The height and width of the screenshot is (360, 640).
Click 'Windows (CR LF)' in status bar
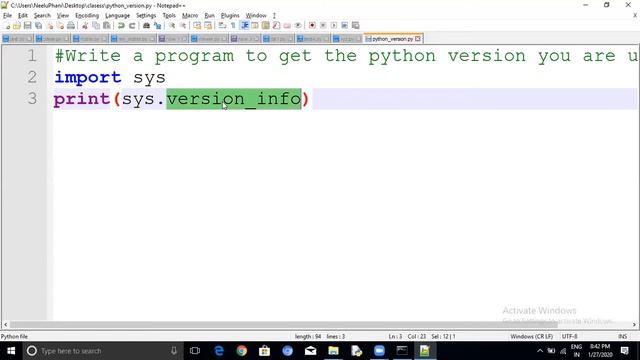[x=531, y=336]
